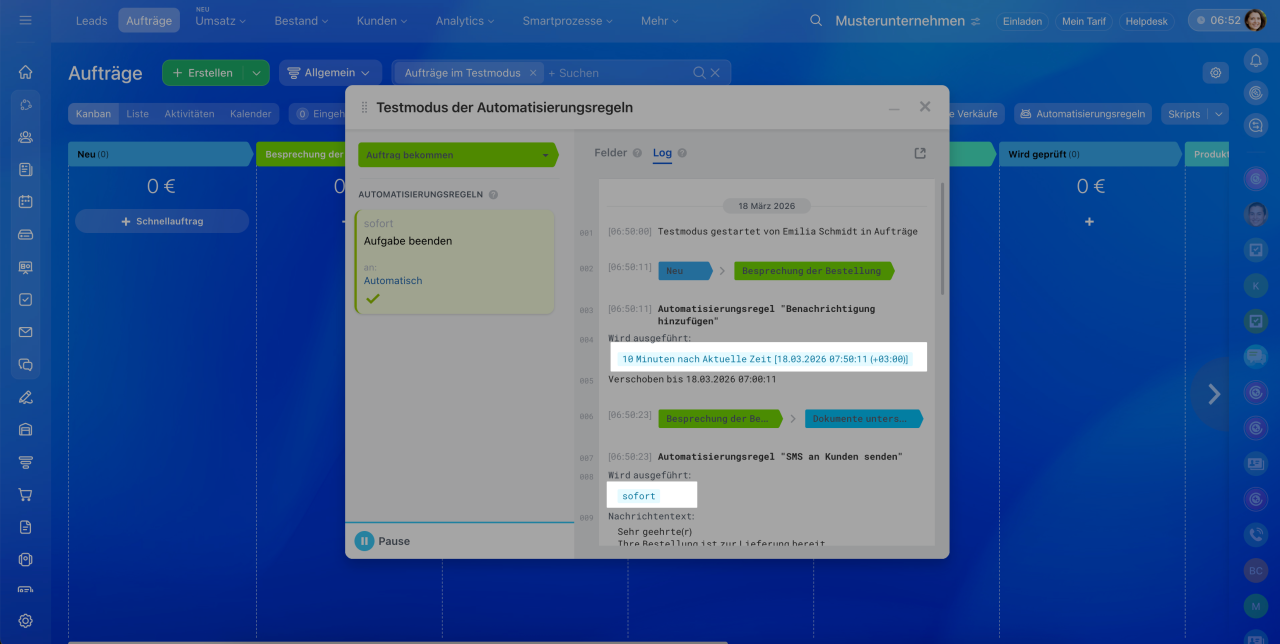Open the Kanban settings gear icon
Viewport: 1280px width, 644px height.
(1216, 72)
